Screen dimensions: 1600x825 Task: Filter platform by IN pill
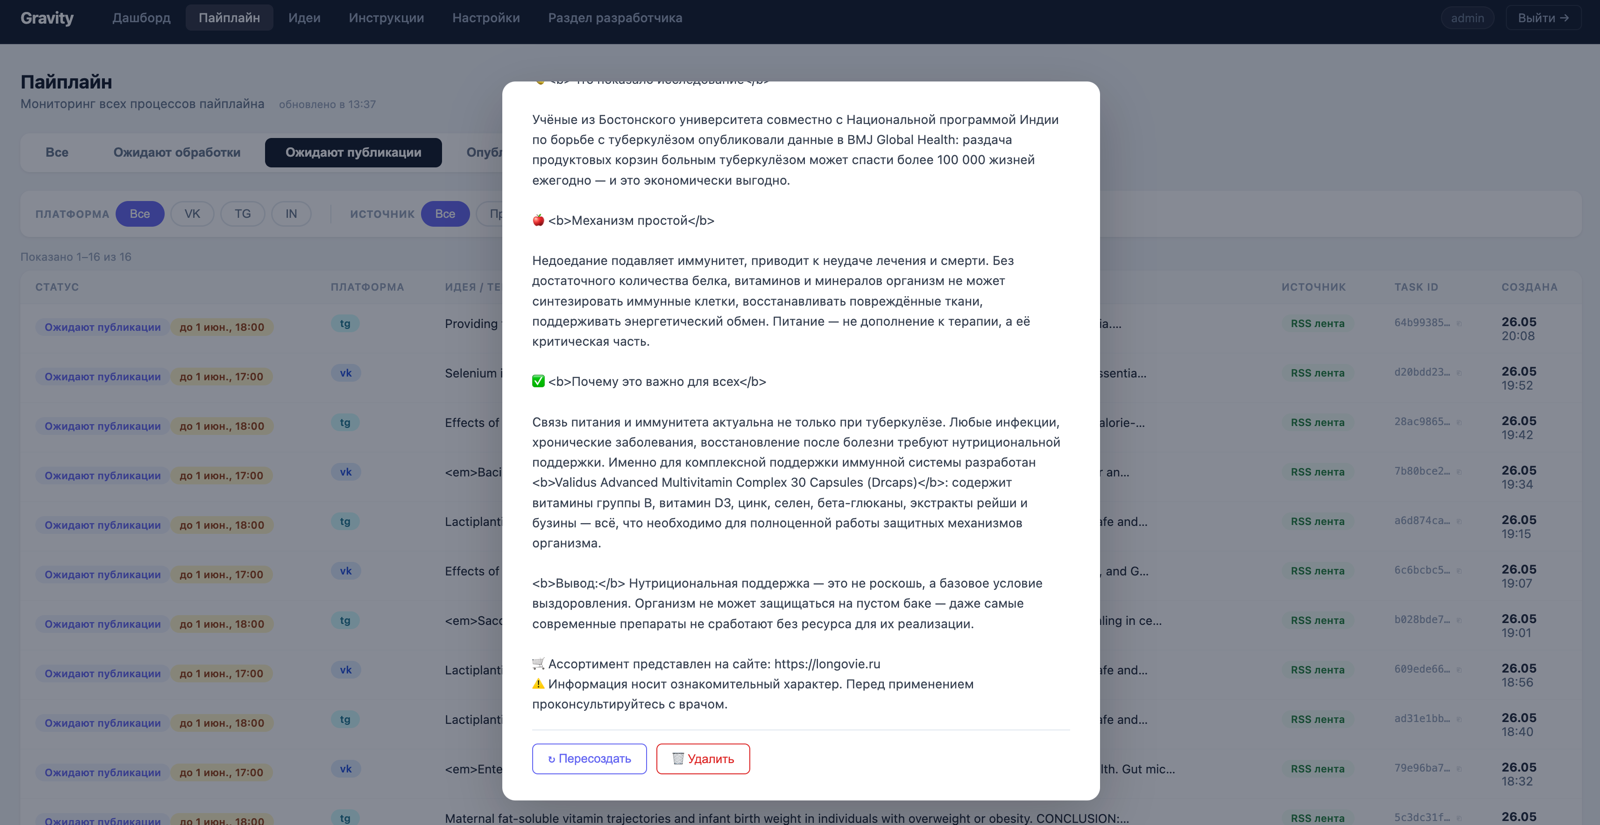coord(291,214)
